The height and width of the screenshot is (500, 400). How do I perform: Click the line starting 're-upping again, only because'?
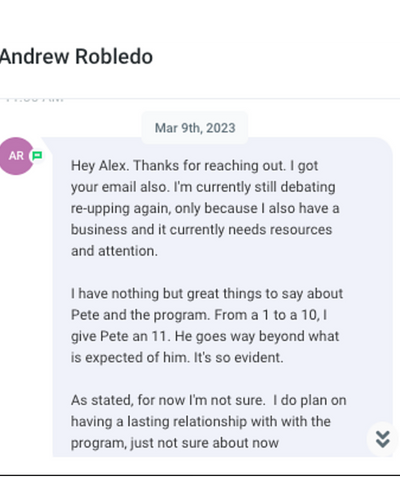205,208
